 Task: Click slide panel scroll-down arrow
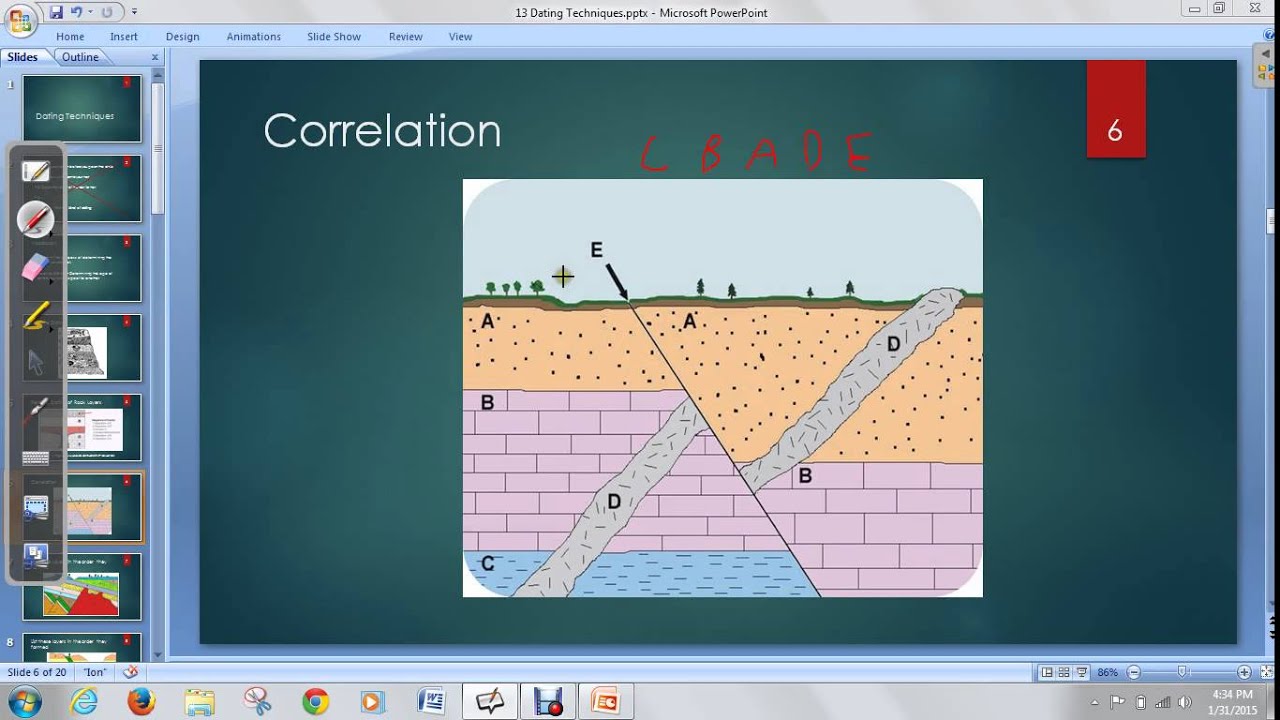(x=158, y=654)
